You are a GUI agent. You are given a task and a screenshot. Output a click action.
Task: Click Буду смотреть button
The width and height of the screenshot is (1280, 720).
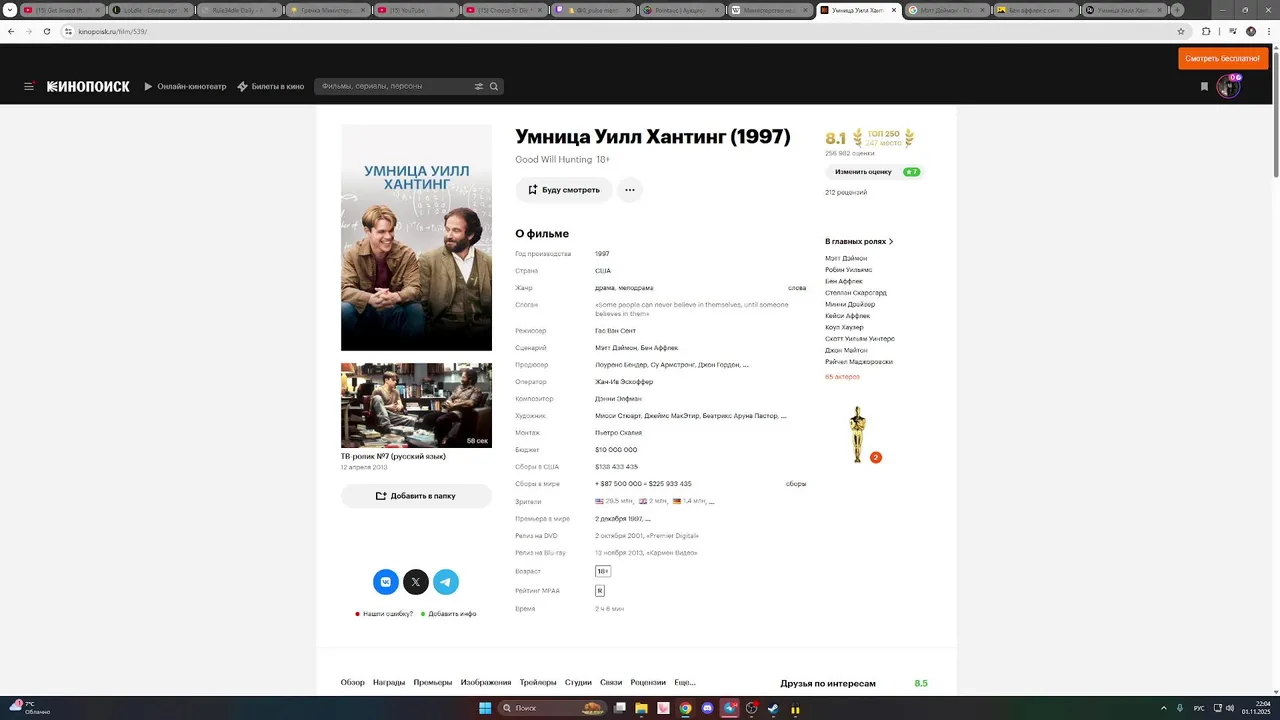pyautogui.click(x=564, y=189)
